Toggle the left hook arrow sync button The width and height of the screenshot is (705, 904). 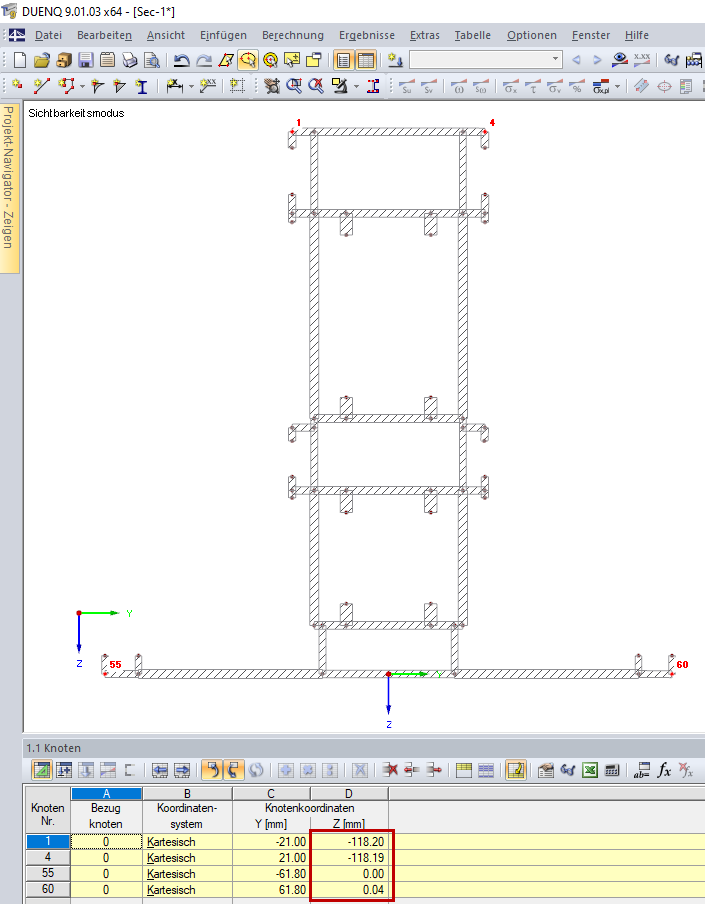click(x=212, y=770)
